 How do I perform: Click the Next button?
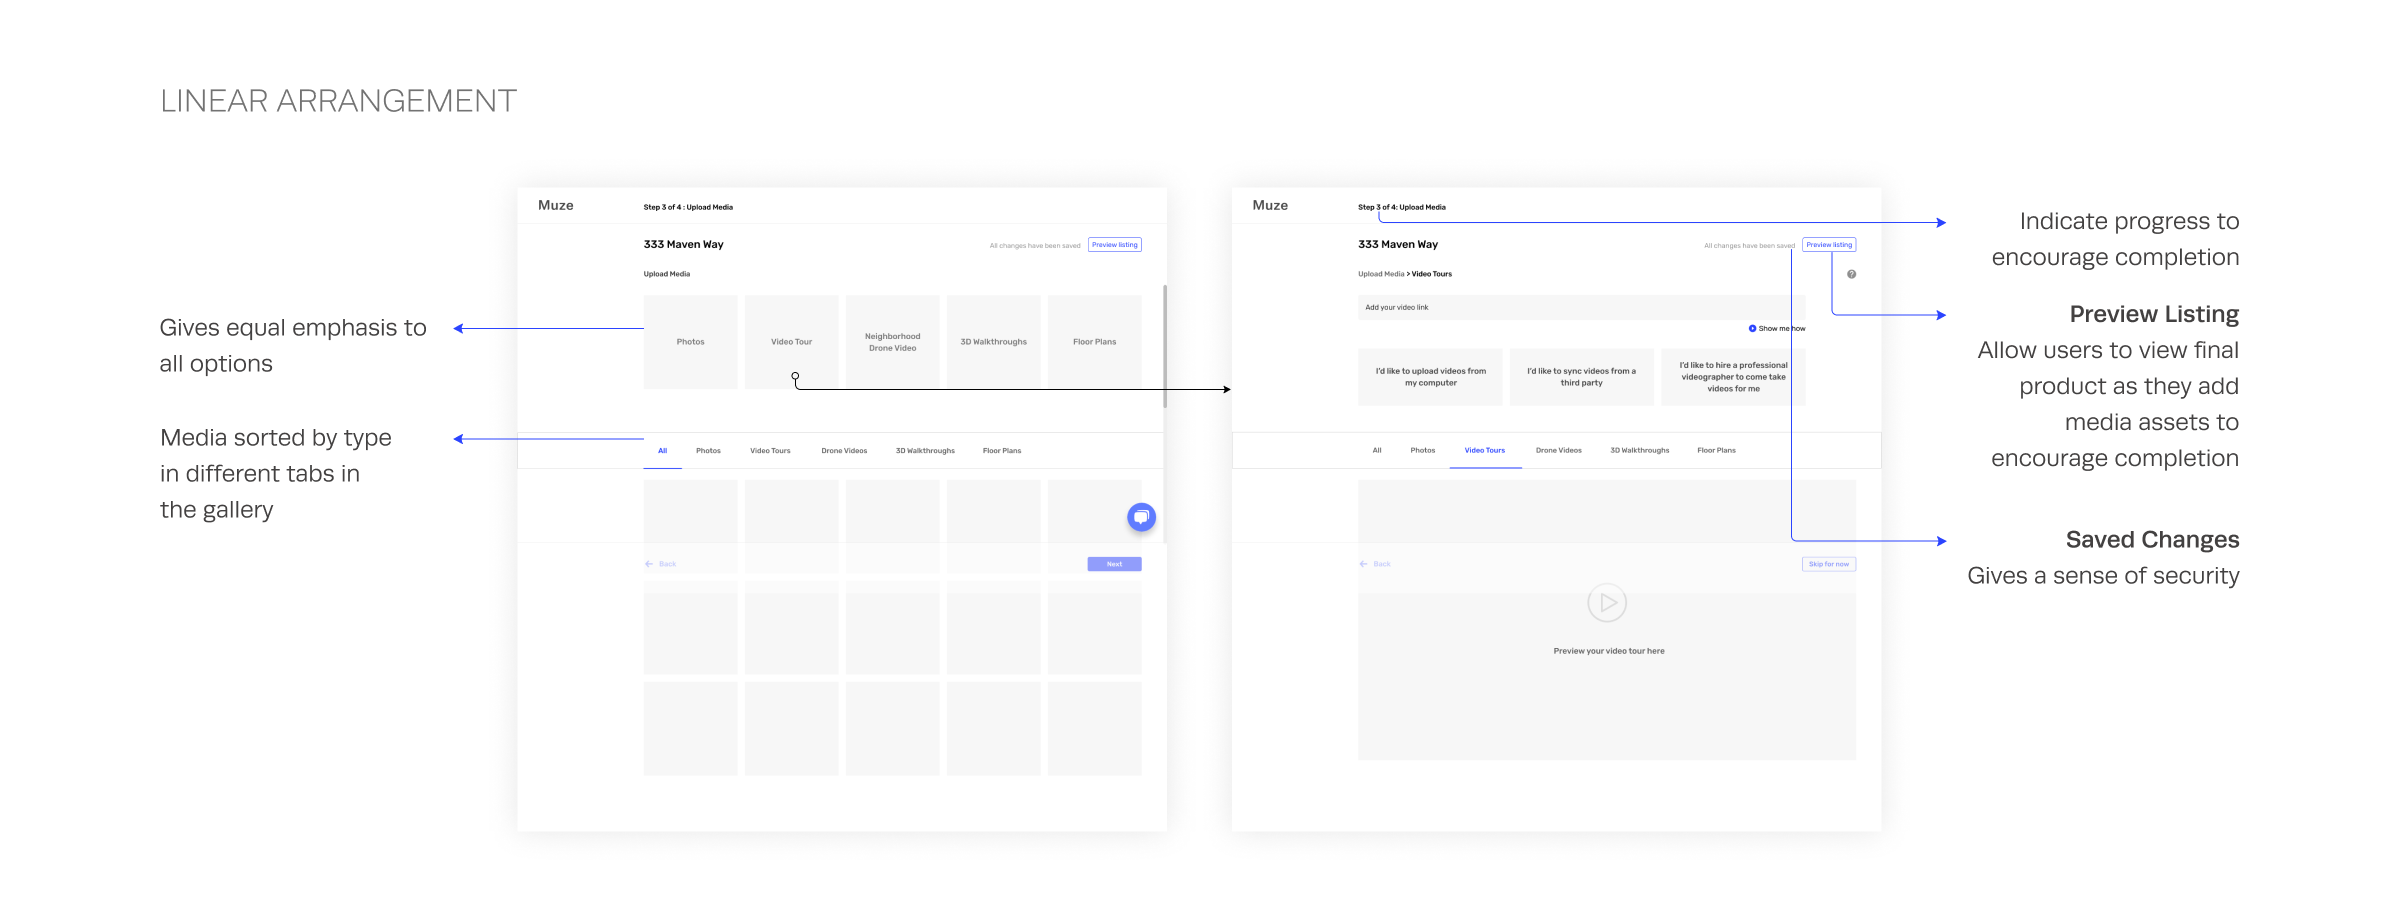click(1114, 564)
